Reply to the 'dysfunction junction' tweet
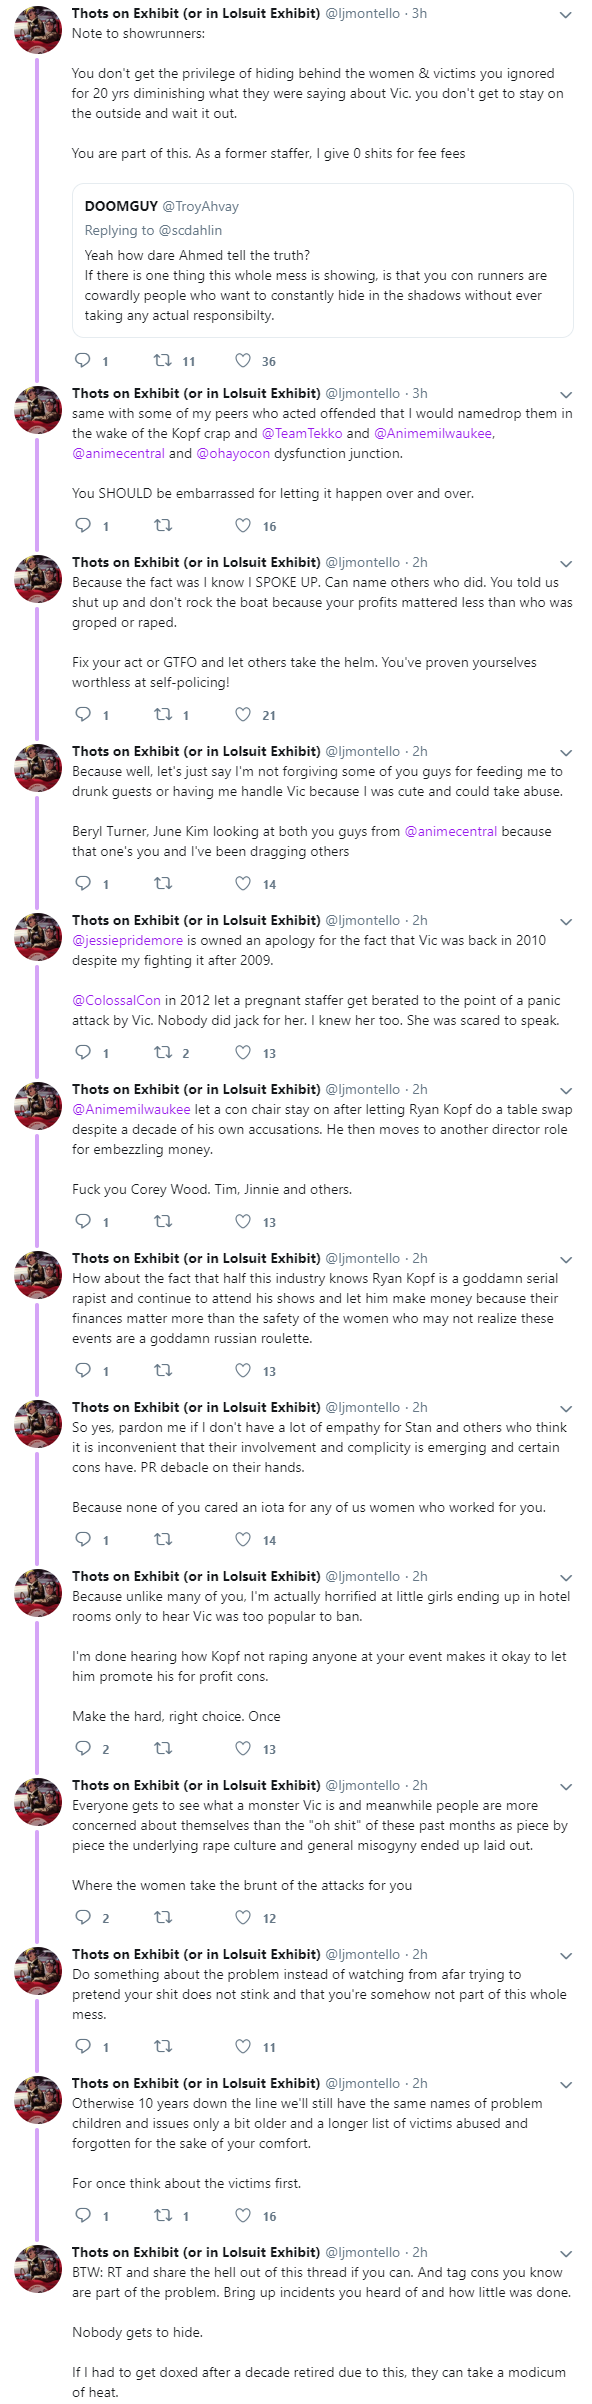 pos(83,526)
